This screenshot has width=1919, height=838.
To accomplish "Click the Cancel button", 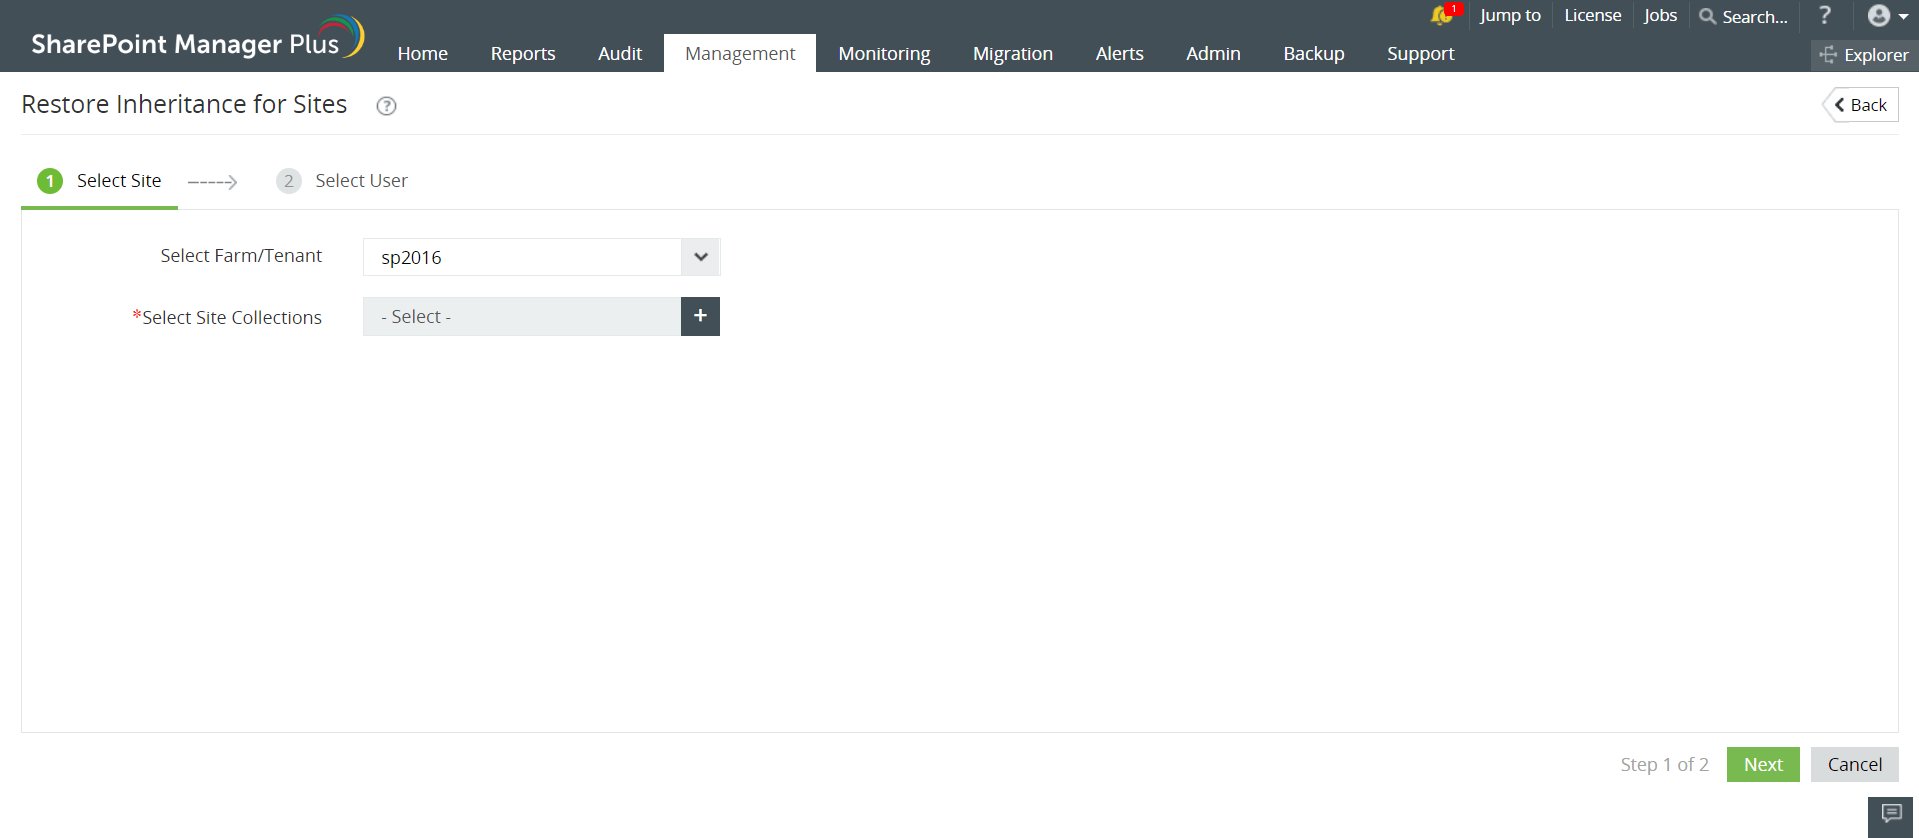I will click(1854, 764).
